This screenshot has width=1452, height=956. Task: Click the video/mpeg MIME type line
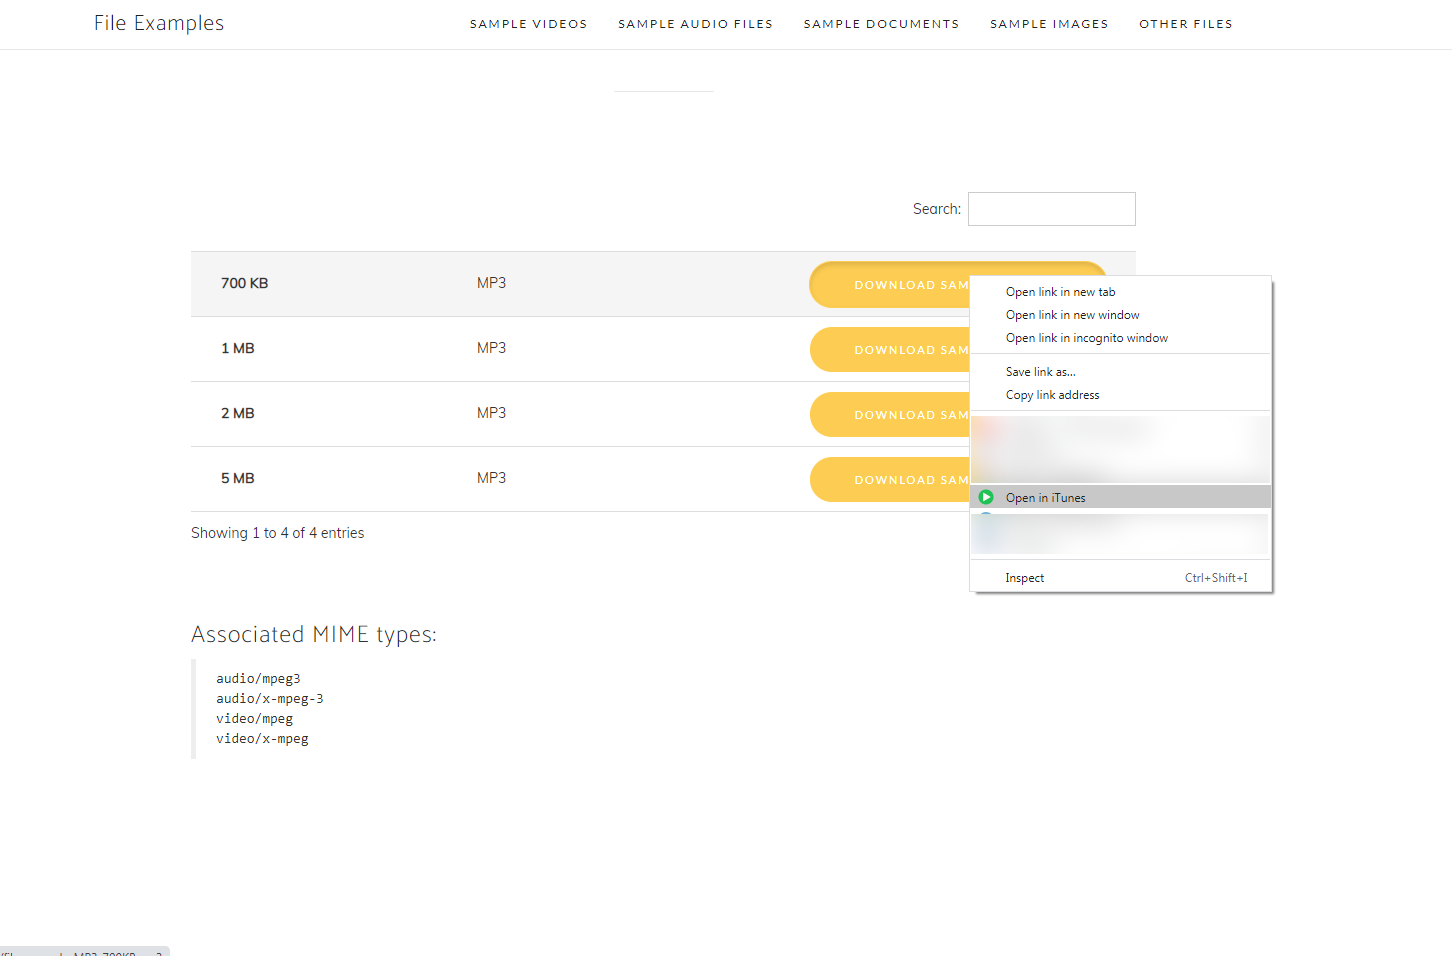click(x=255, y=719)
